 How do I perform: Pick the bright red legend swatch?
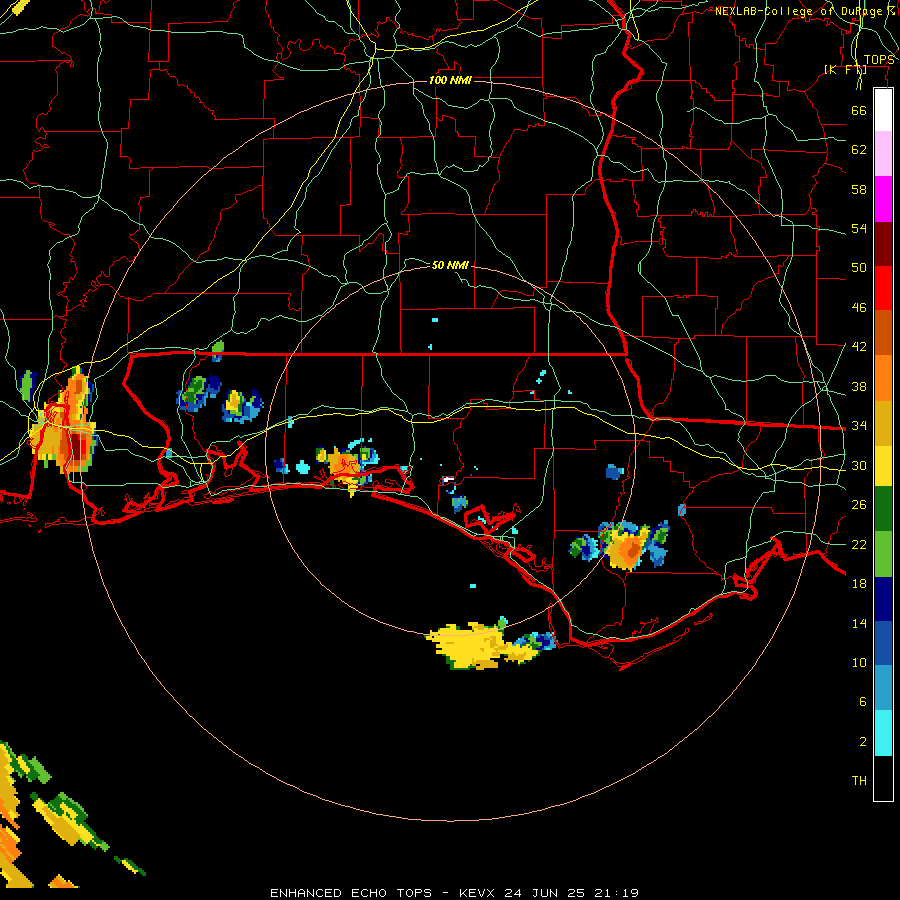883,288
